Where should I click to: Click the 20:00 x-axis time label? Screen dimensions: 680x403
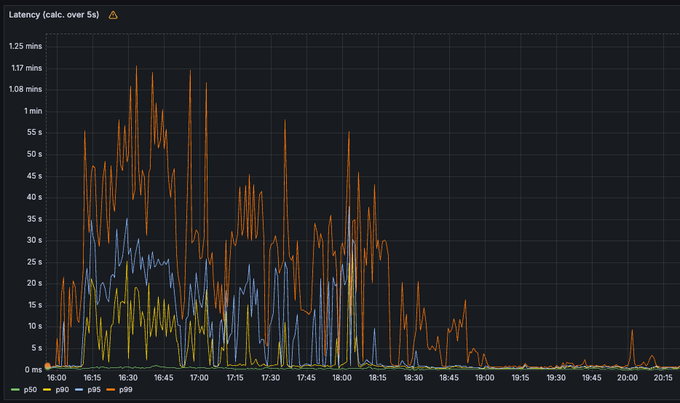click(x=628, y=378)
